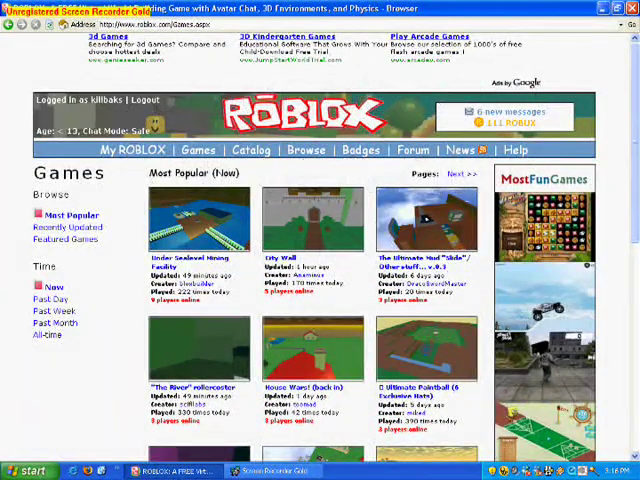Viewport: 640px width, 480px height.
Task: Open the Windows Start menu
Action: (27, 470)
